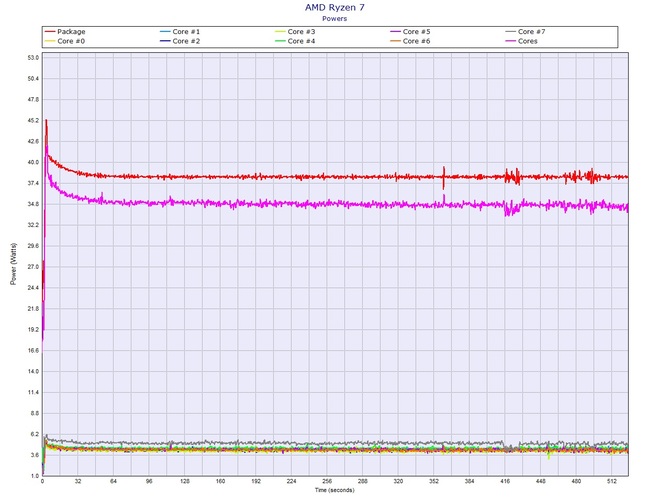Click the 256 x-axis tick label
670x502 pixels.
[x=327, y=481]
